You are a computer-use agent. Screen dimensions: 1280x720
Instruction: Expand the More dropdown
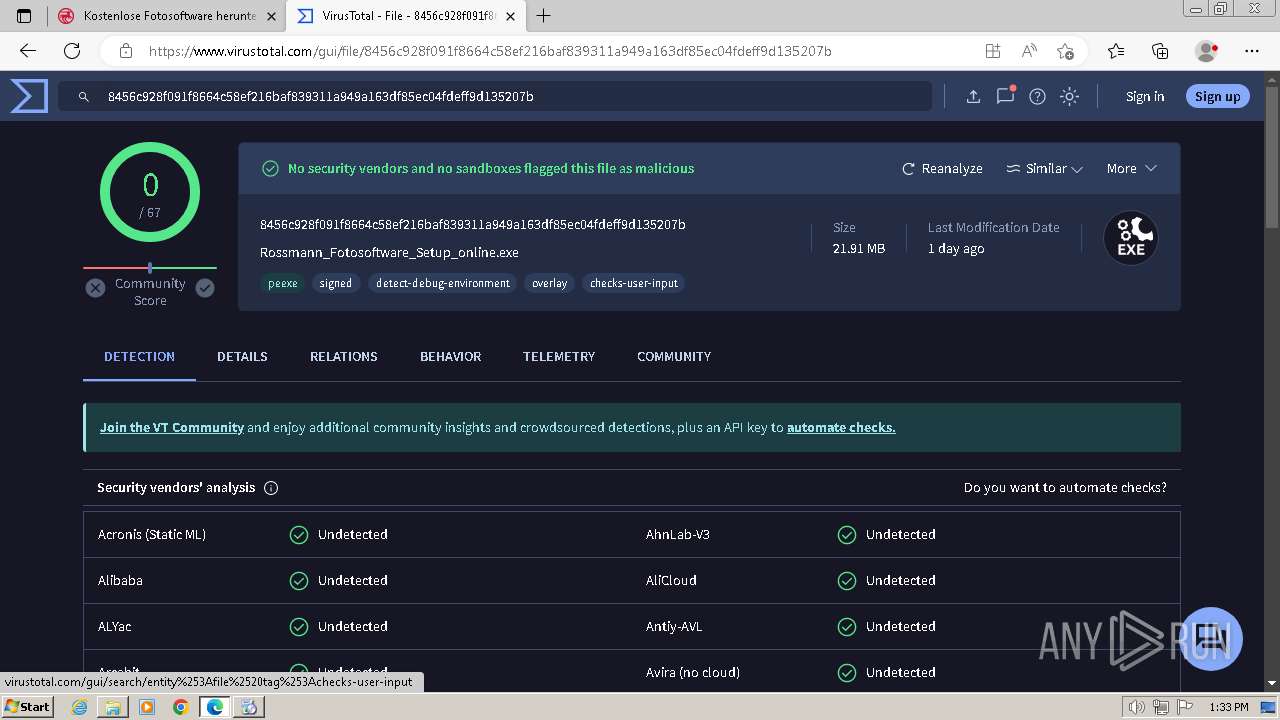tap(1131, 168)
